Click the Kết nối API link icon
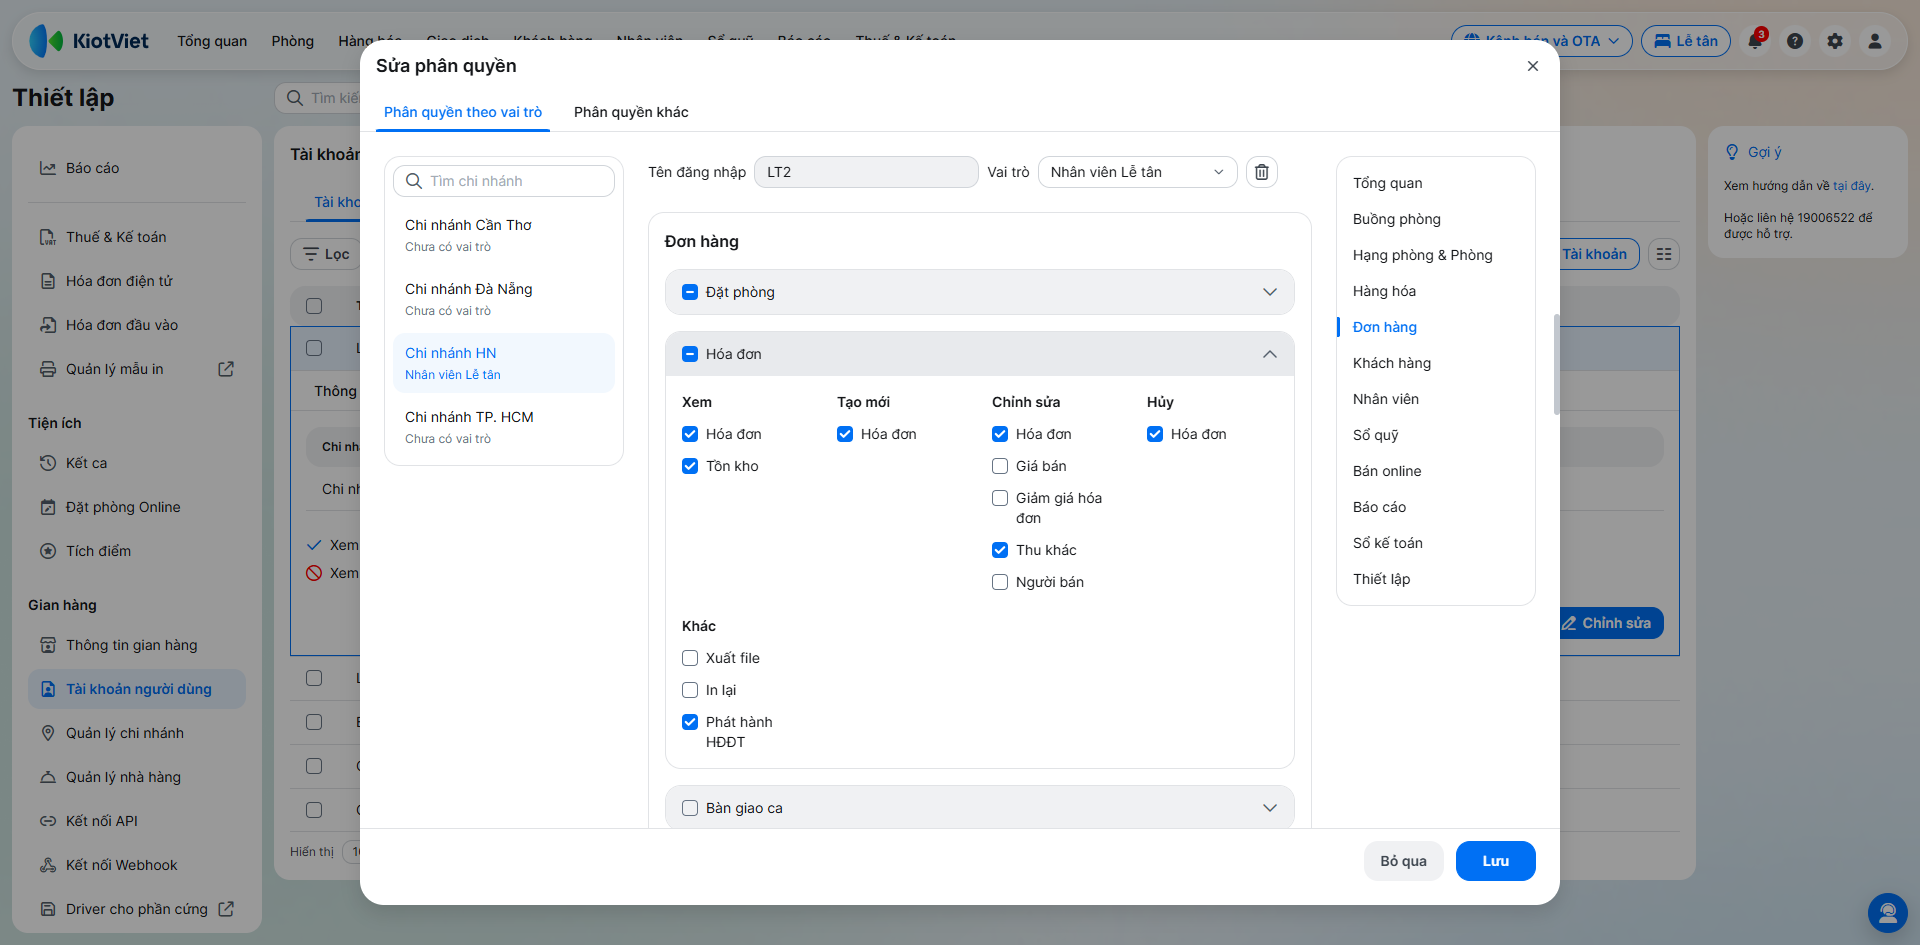The image size is (1920, 945). [x=48, y=821]
